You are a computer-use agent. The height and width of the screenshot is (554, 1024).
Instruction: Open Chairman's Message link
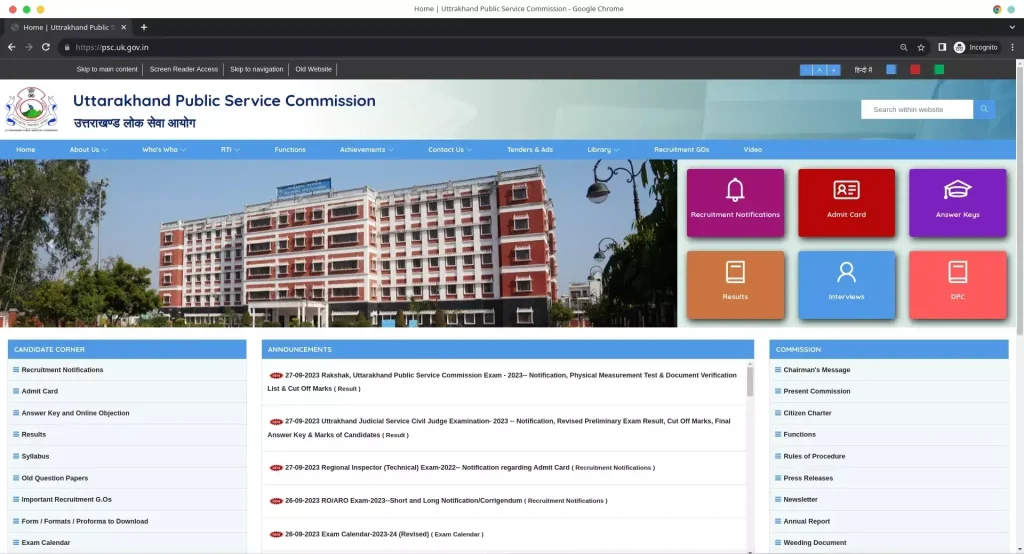(816, 370)
